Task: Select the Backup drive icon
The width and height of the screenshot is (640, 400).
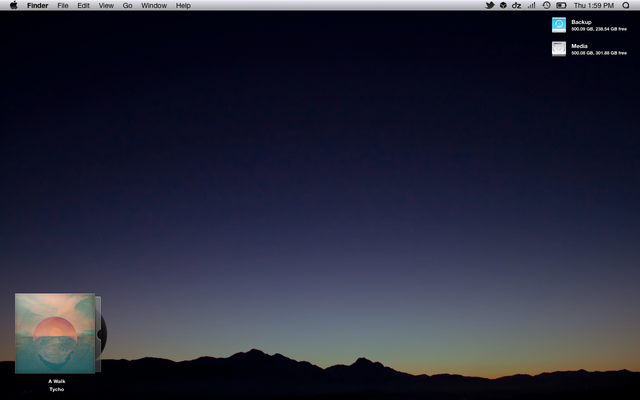Action: [559, 24]
